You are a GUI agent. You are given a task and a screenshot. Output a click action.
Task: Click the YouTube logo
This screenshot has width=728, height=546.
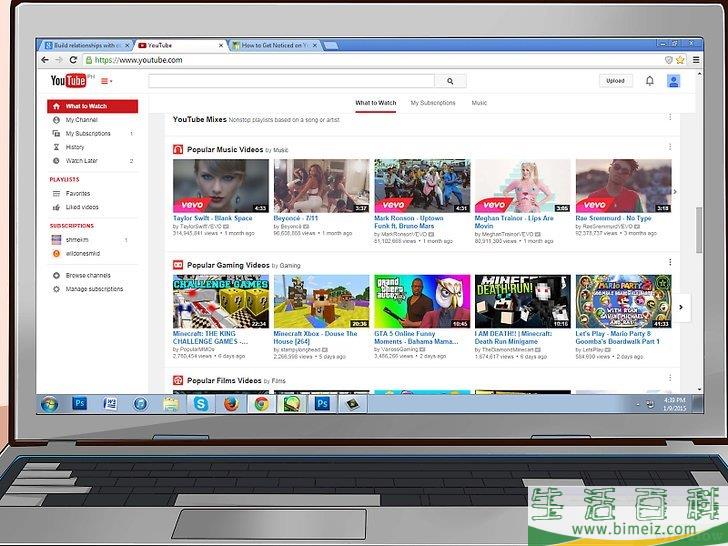pyautogui.click(x=69, y=80)
